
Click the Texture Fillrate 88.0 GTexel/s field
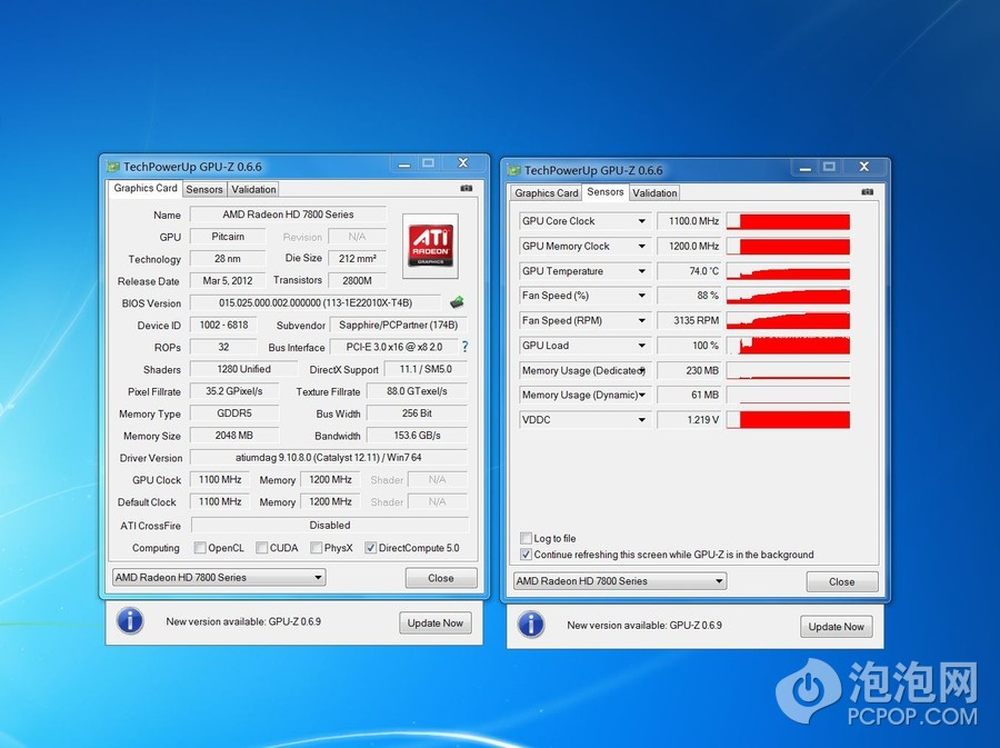417,392
